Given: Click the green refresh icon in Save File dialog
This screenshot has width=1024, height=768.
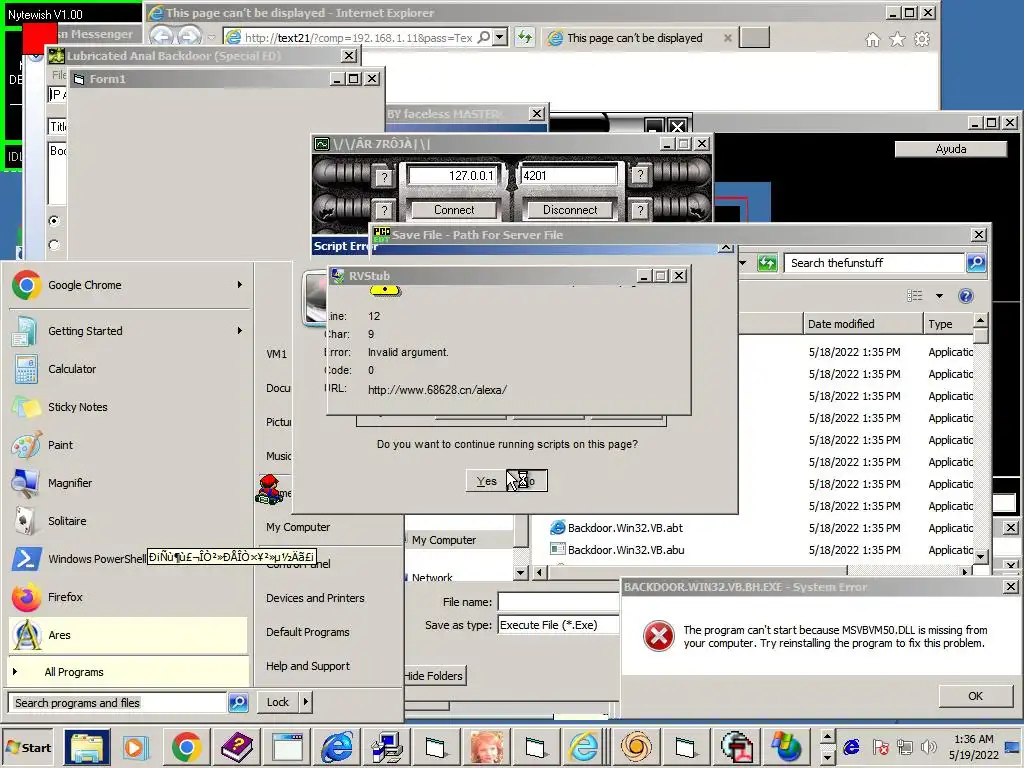Looking at the screenshot, I should 767,263.
